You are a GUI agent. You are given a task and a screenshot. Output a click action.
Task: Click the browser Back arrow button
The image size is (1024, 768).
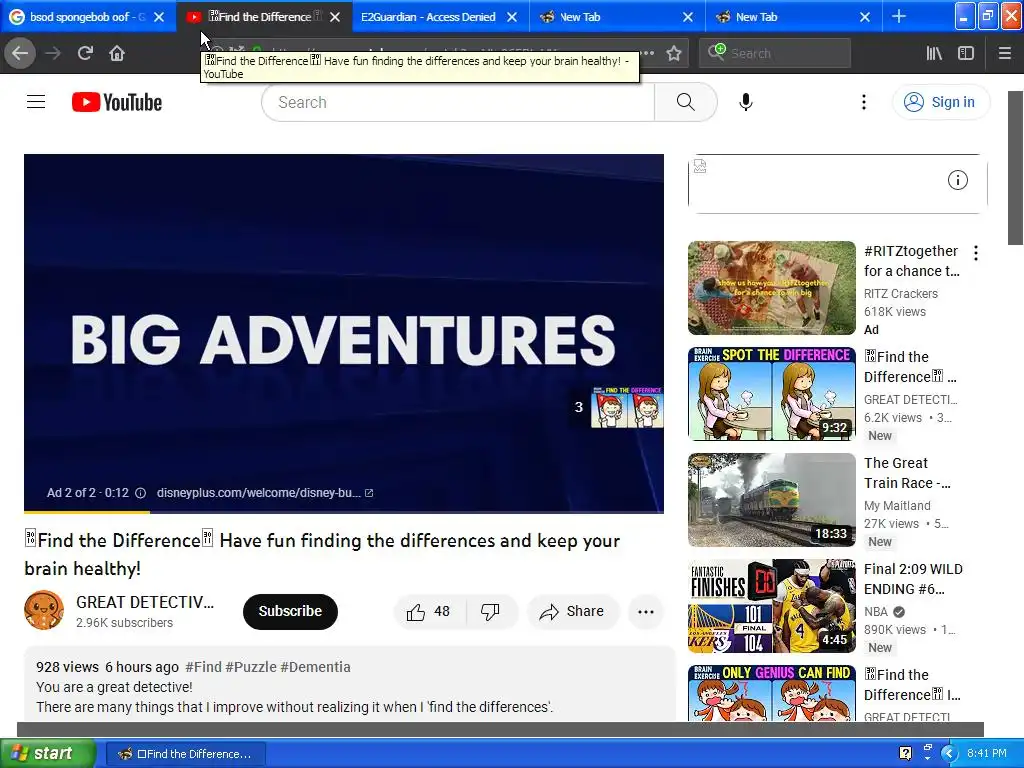point(20,53)
